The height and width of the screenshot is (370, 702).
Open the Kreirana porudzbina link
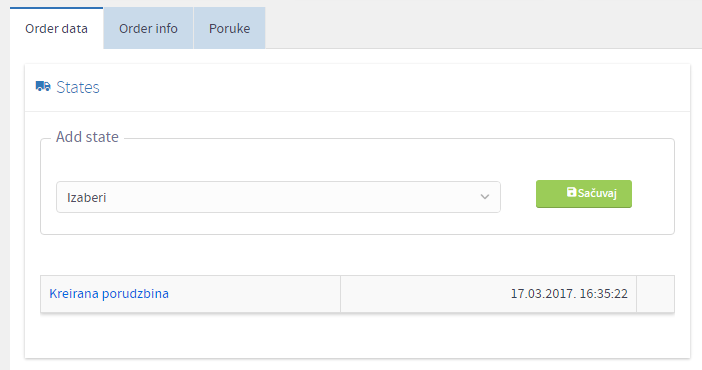[109, 294]
